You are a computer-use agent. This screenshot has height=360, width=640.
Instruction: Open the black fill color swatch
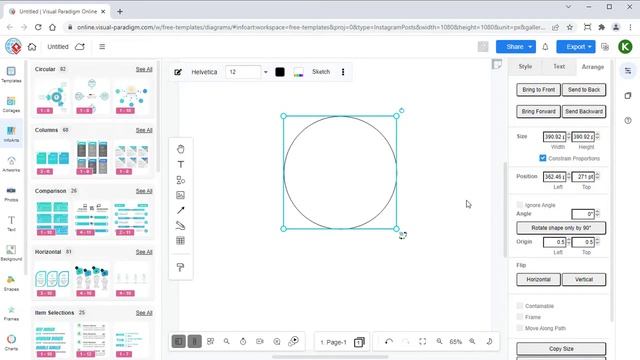280,72
